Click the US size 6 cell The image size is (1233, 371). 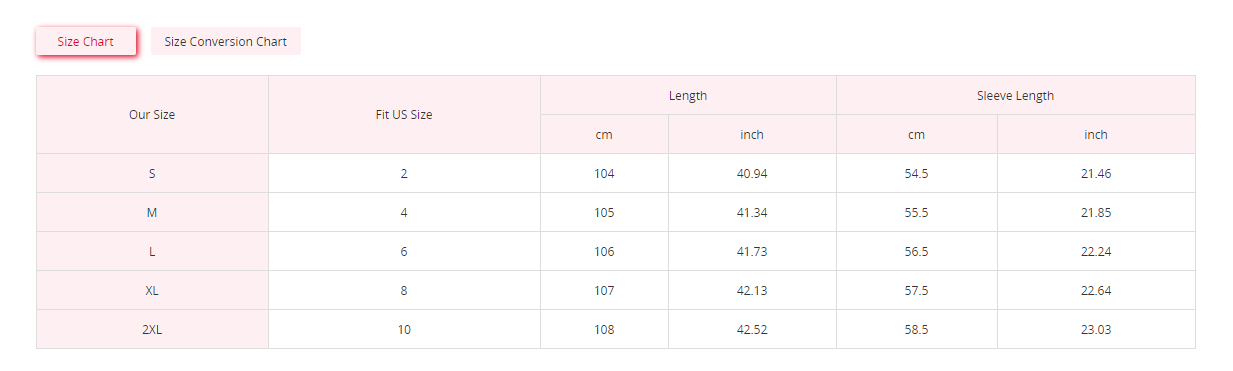tap(404, 251)
